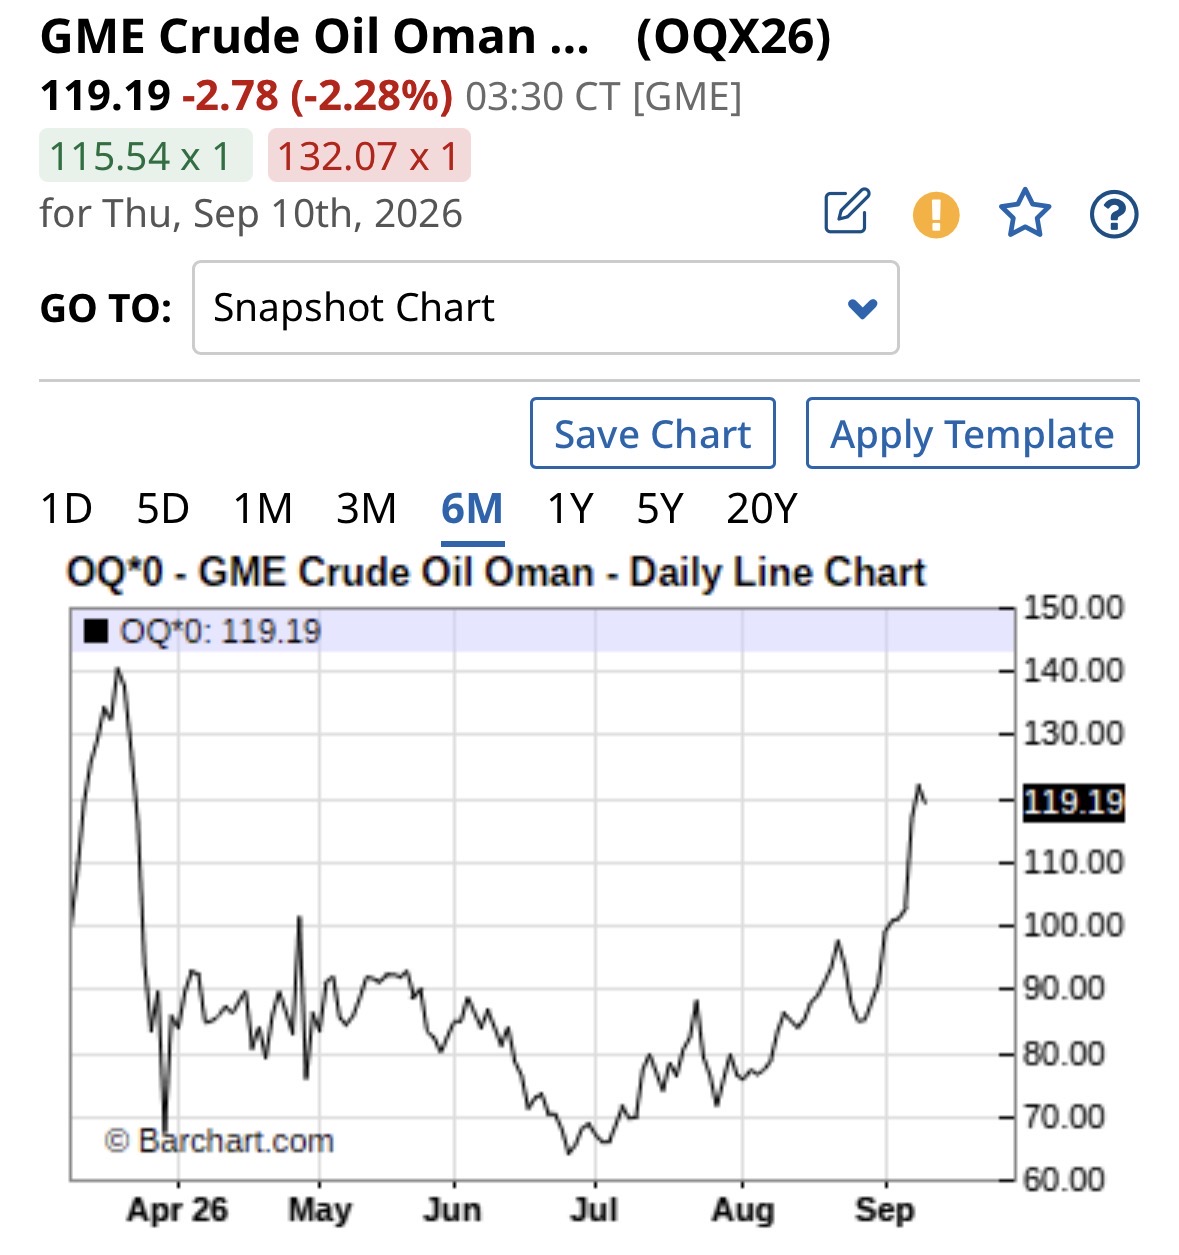Switch to the 1M time range
This screenshot has width=1179, height=1255.
coord(263,509)
